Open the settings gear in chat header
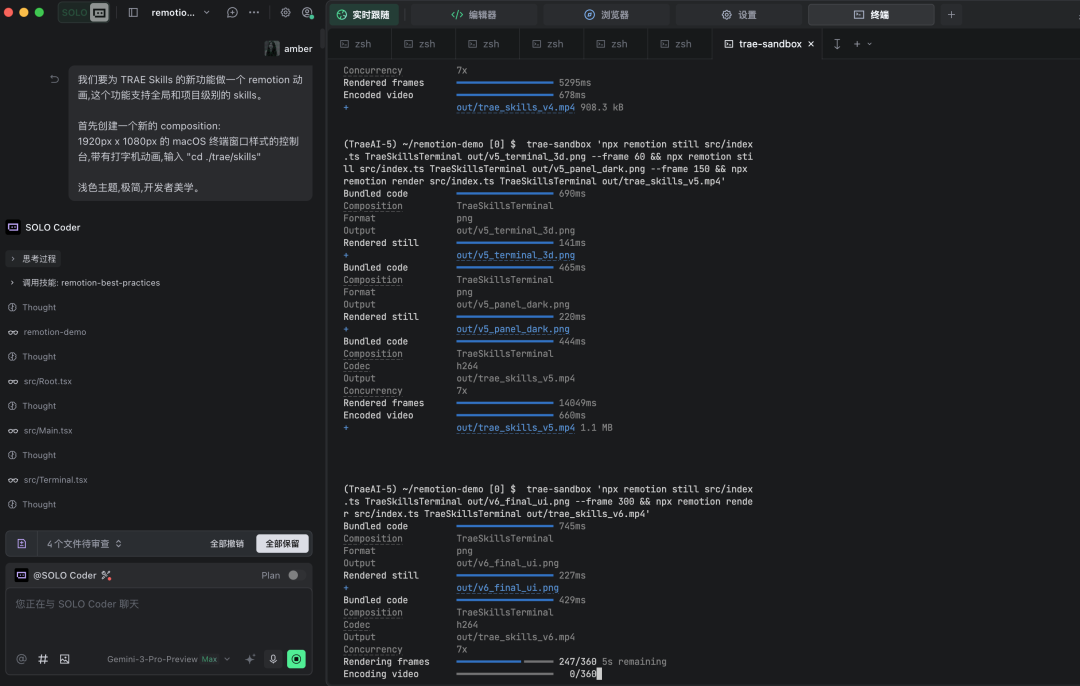The width and height of the screenshot is (1080, 686). [285, 13]
